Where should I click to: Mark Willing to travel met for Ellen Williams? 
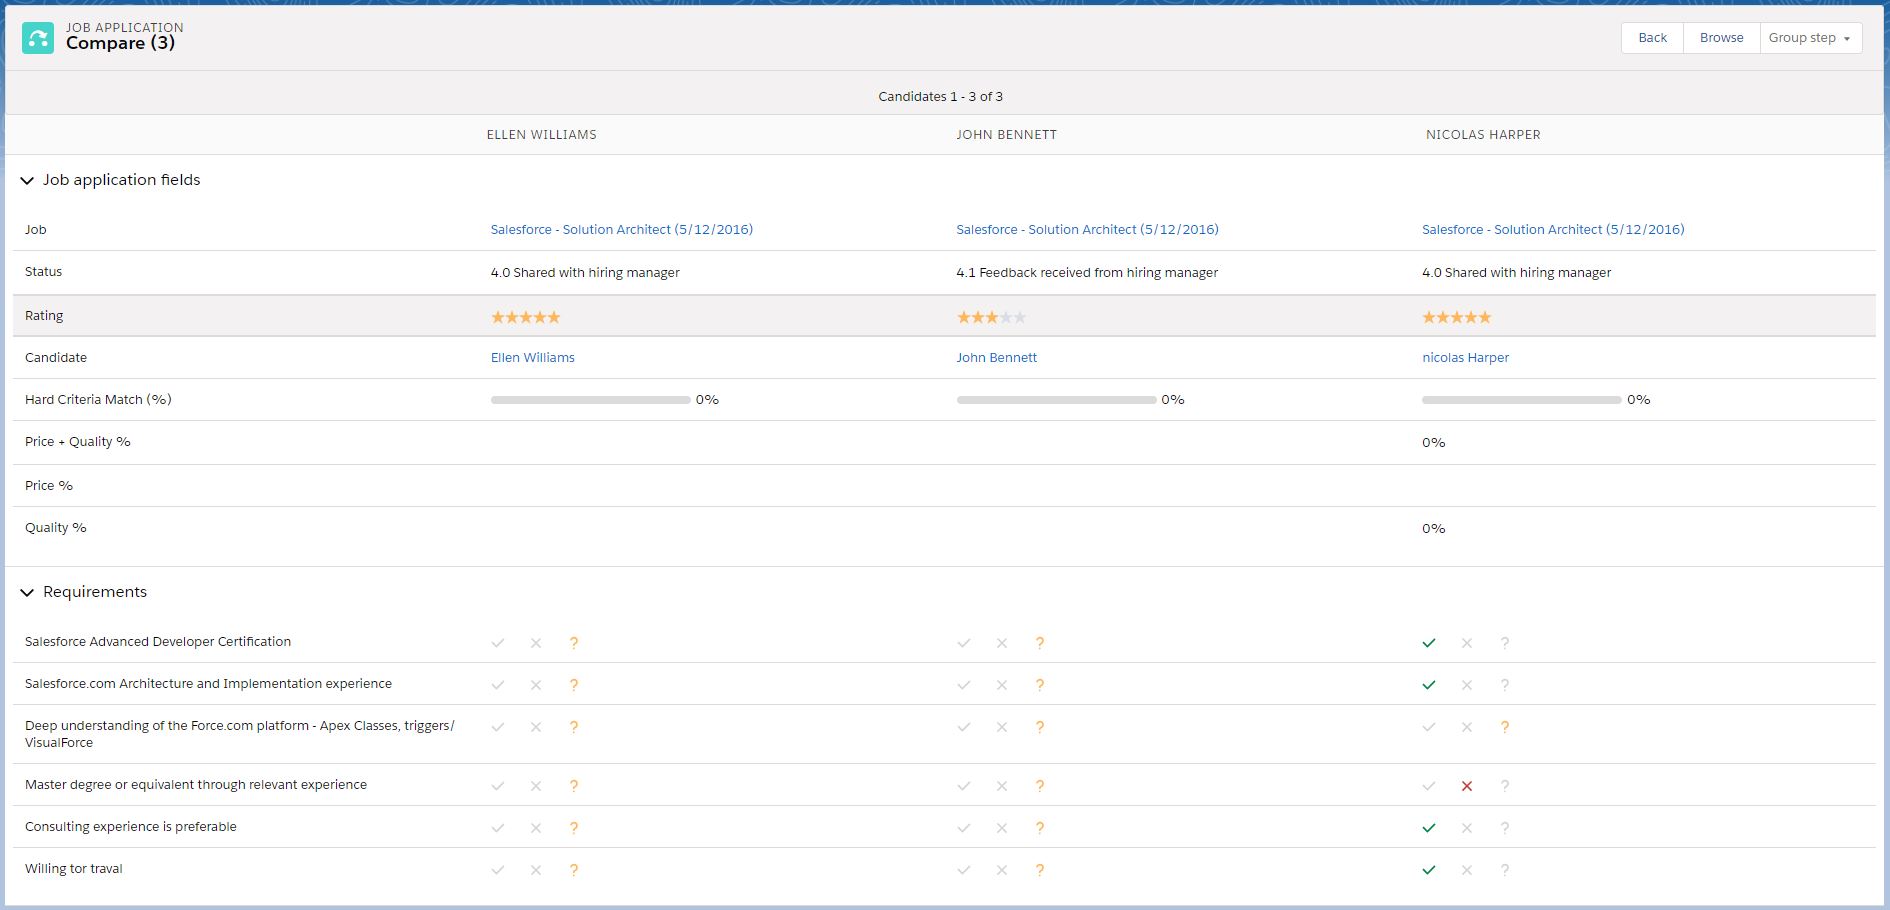(x=498, y=870)
